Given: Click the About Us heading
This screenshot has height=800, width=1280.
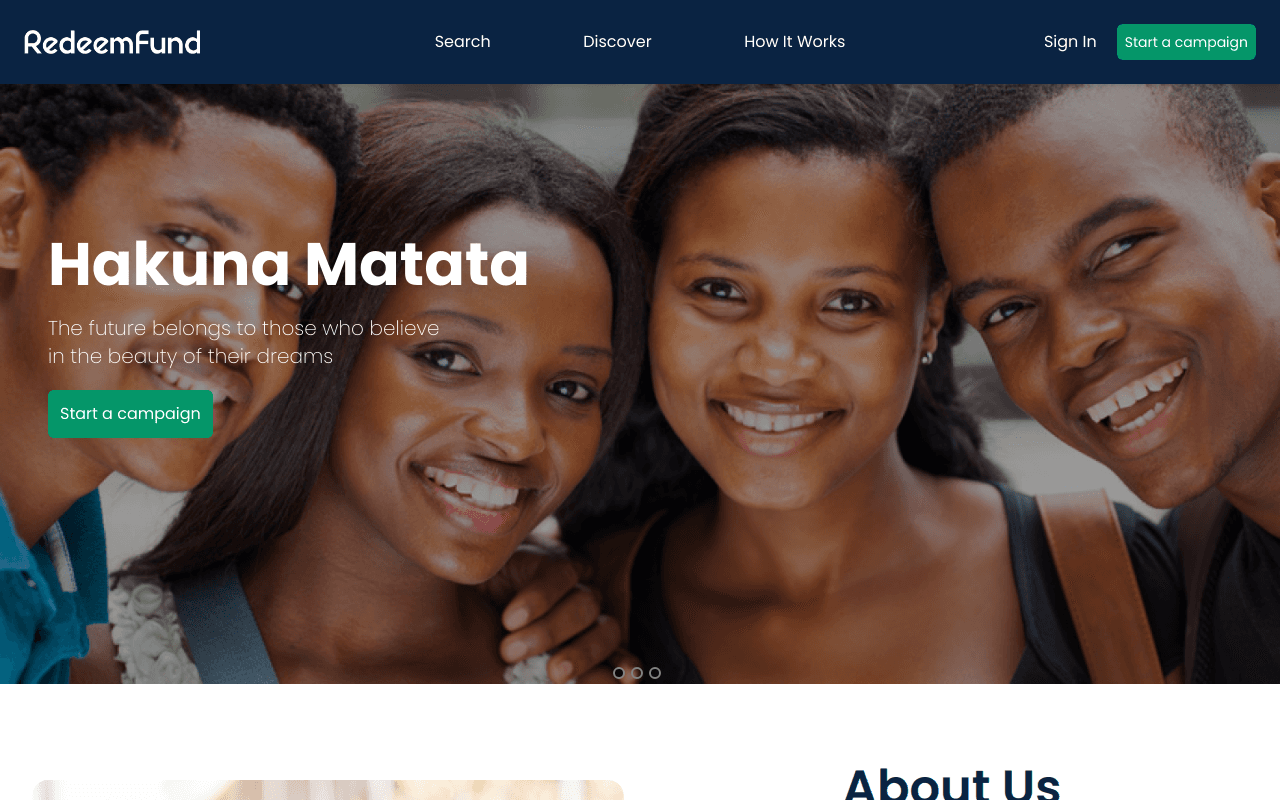Looking at the screenshot, I should click(x=952, y=784).
